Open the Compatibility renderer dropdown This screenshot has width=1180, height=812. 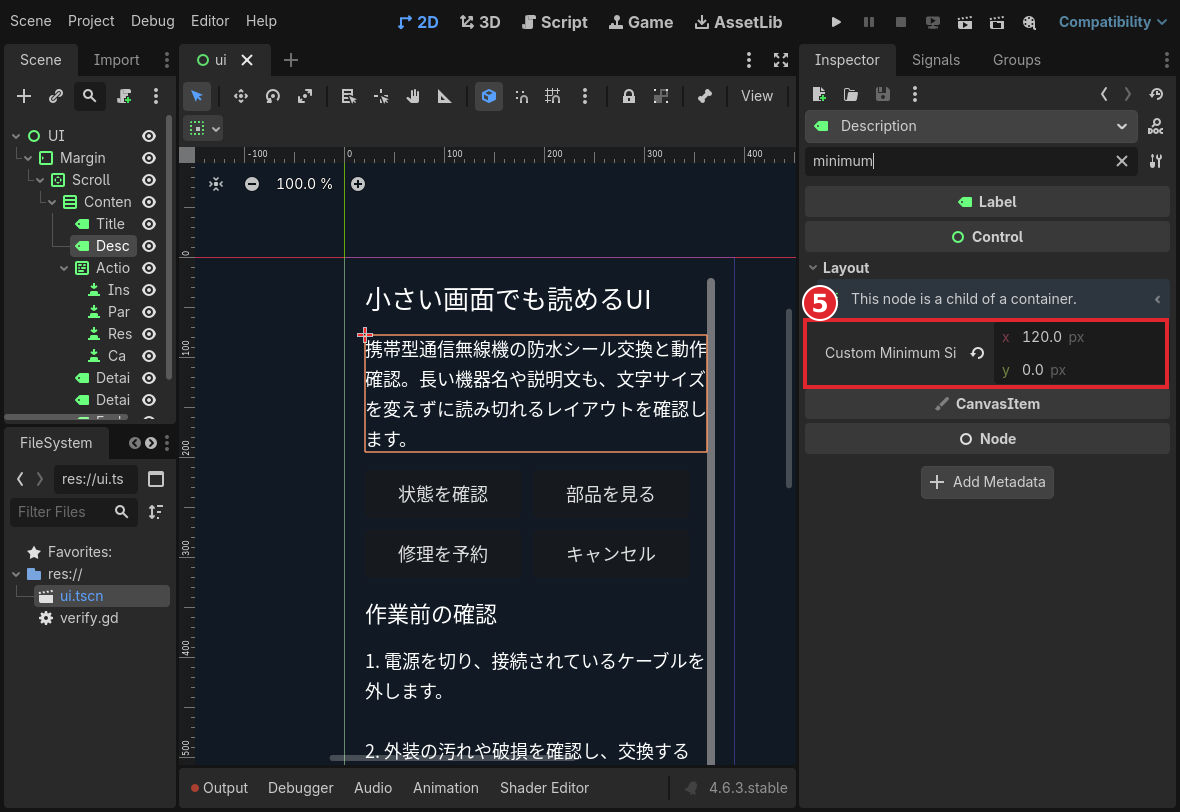[x=1112, y=22]
